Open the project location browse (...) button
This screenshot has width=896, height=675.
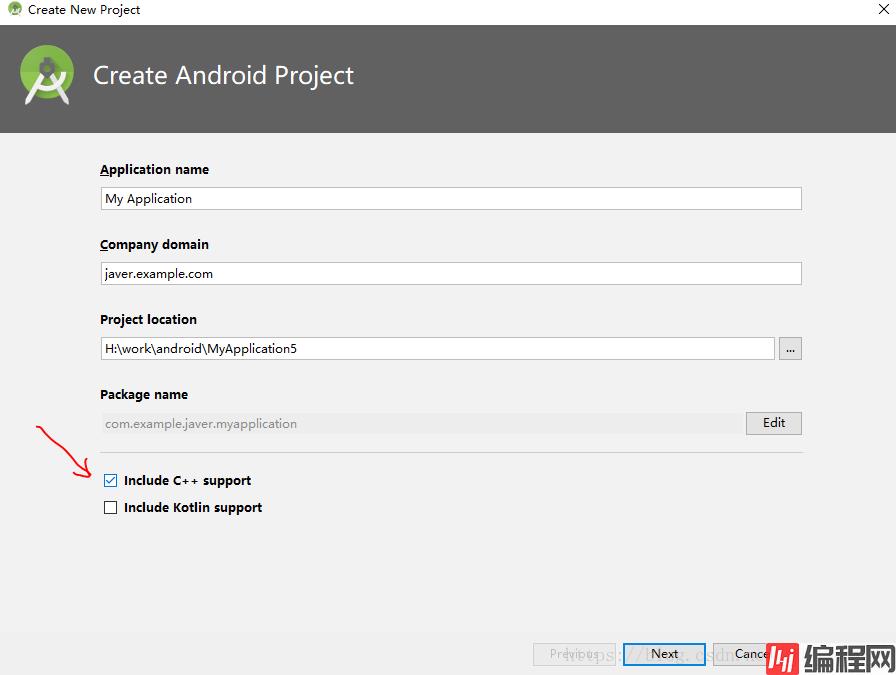(x=790, y=349)
